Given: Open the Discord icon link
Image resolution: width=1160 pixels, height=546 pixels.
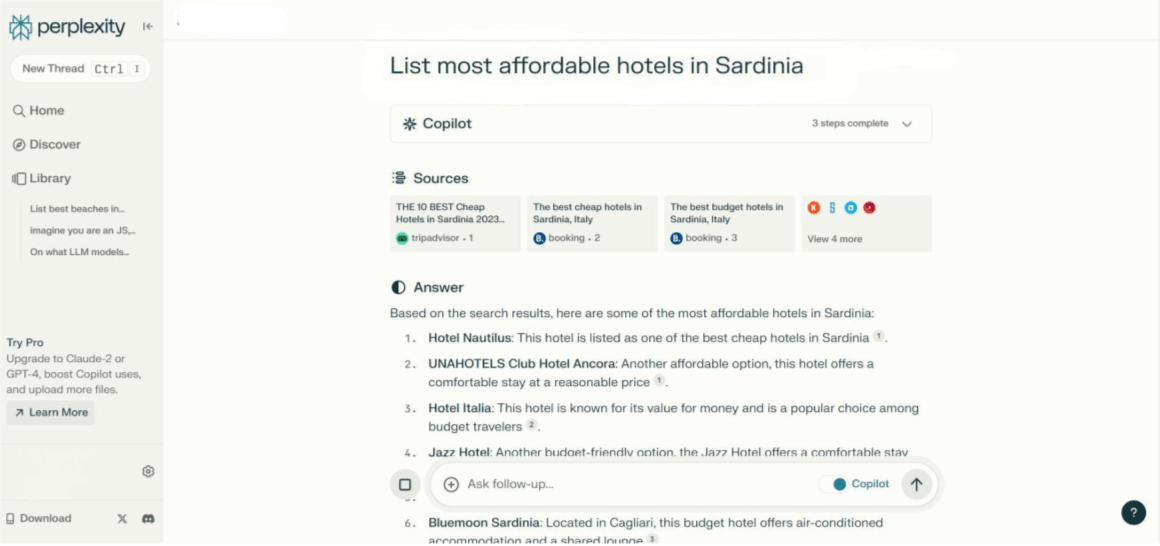Looking at the screenshot, I should click(148, 518).
